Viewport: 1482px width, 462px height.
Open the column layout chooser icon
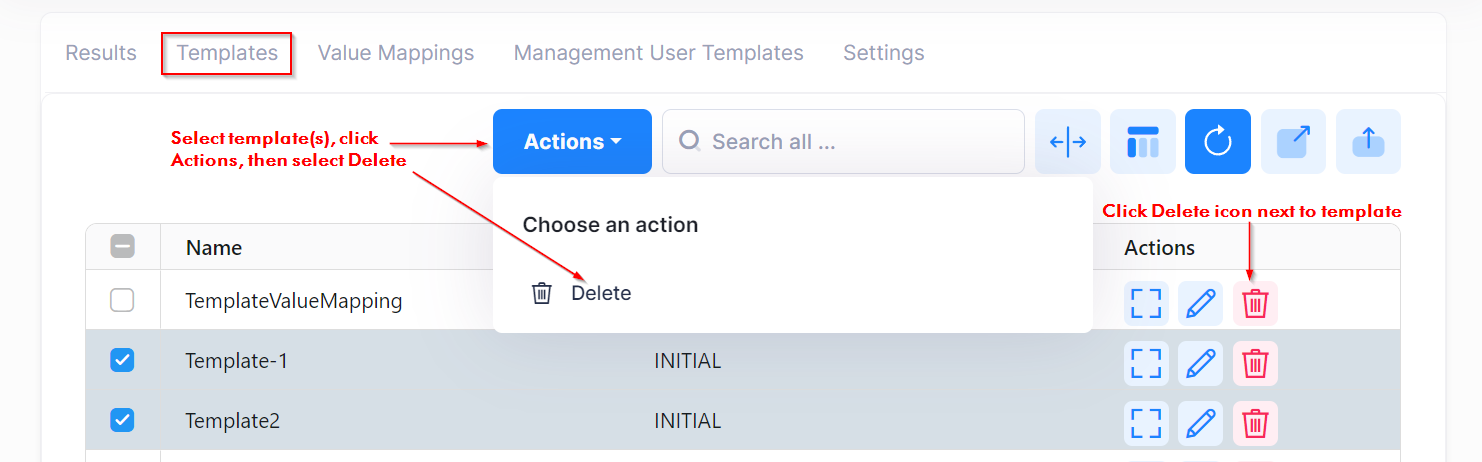(1143, 142)
